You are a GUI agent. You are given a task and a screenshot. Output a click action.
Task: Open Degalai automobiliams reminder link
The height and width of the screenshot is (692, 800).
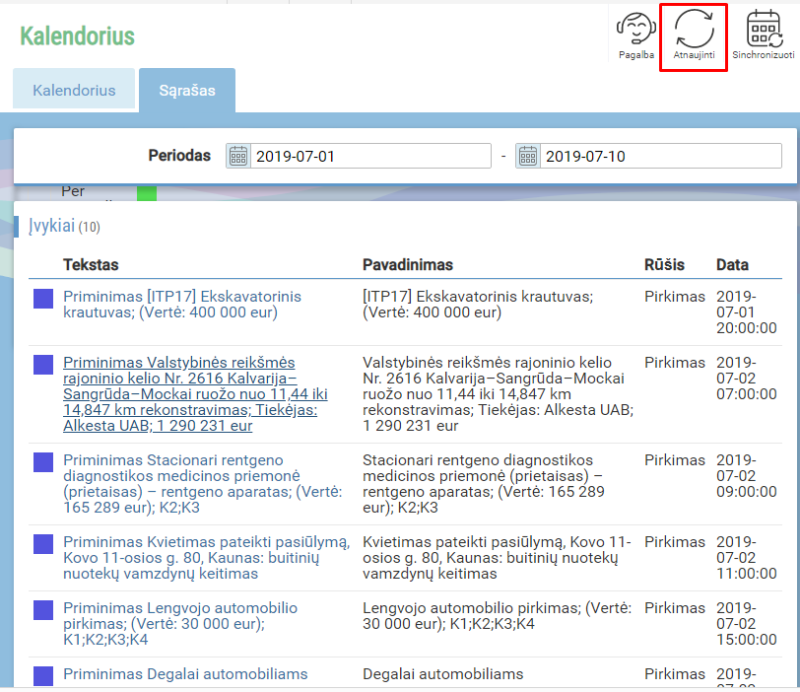(x=185, y=674)
